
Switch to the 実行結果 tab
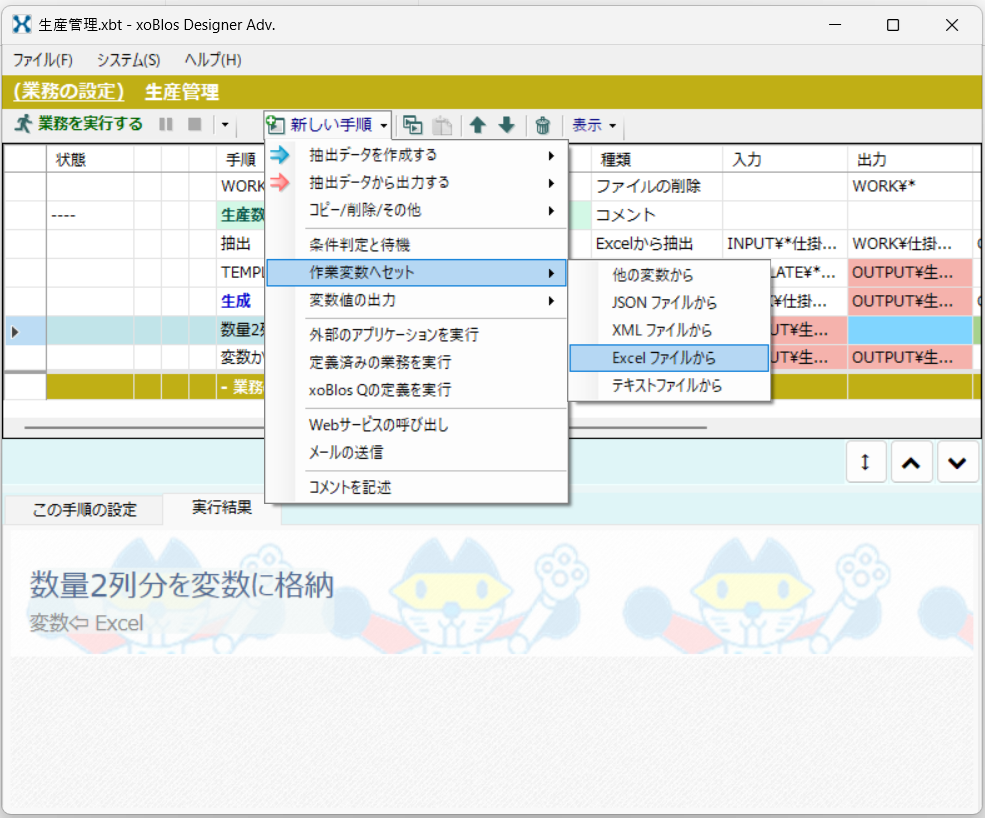[222, 508]
